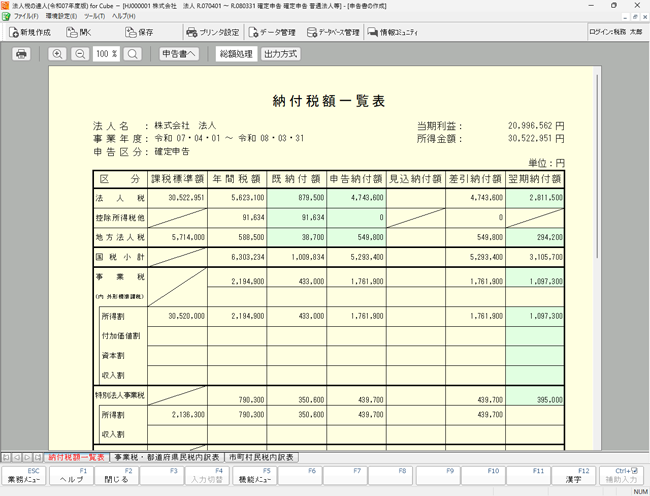Create a new file with 新規作成

28,32
